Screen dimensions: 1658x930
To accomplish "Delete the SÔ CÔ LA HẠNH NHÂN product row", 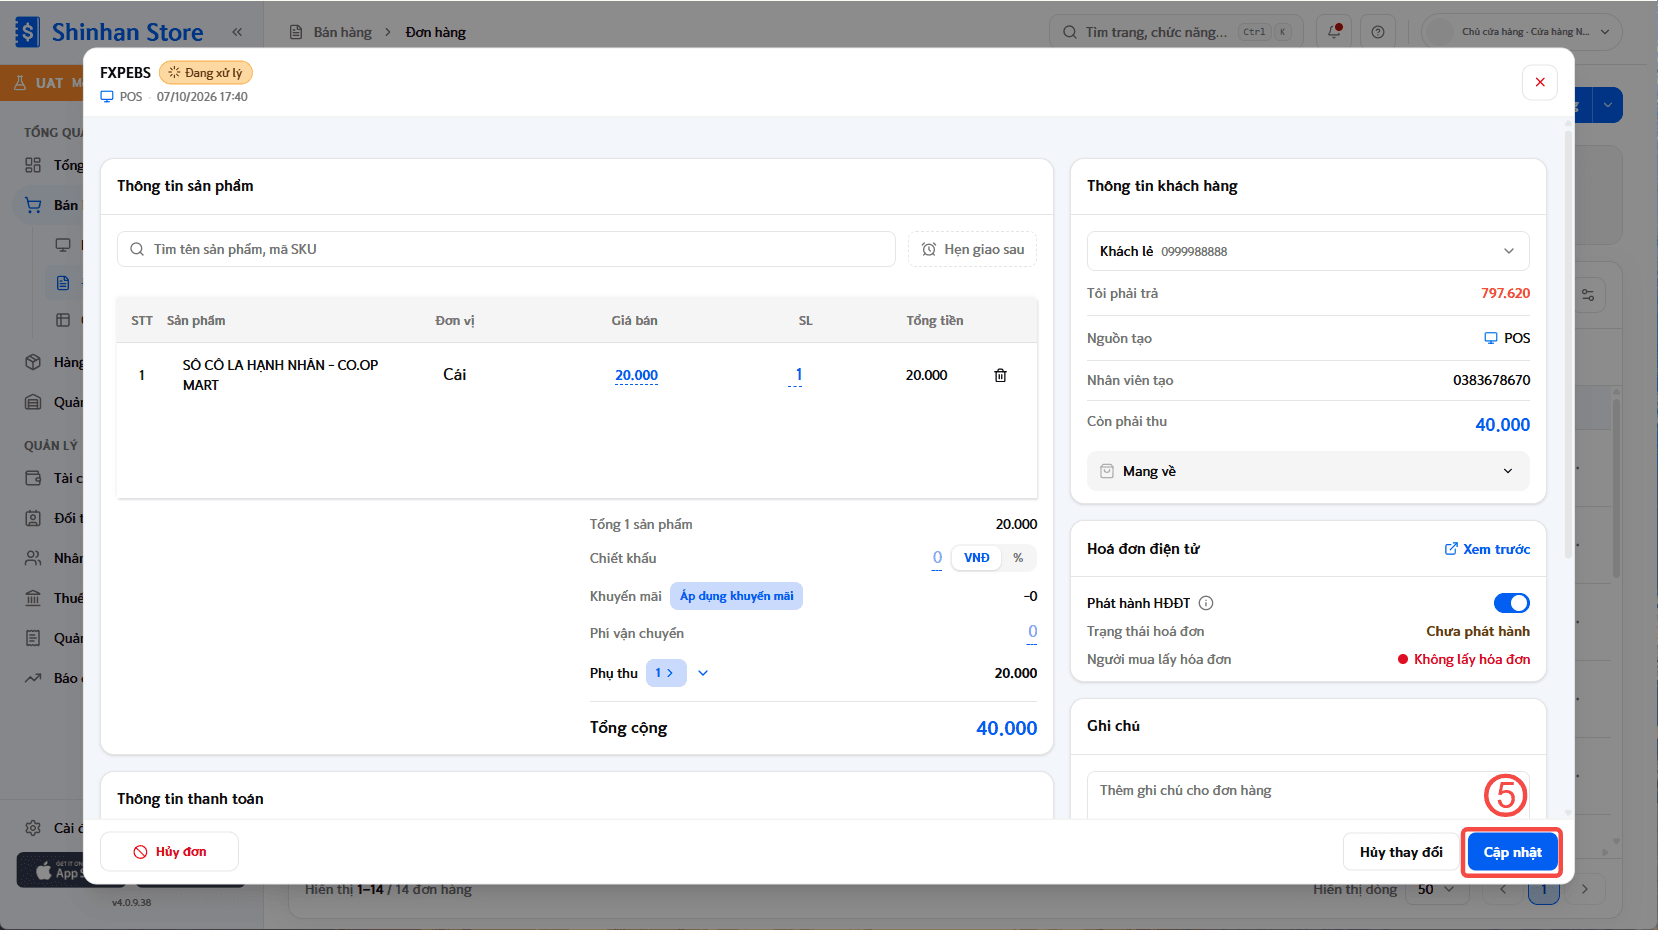I will click(x=1000, y=375).
